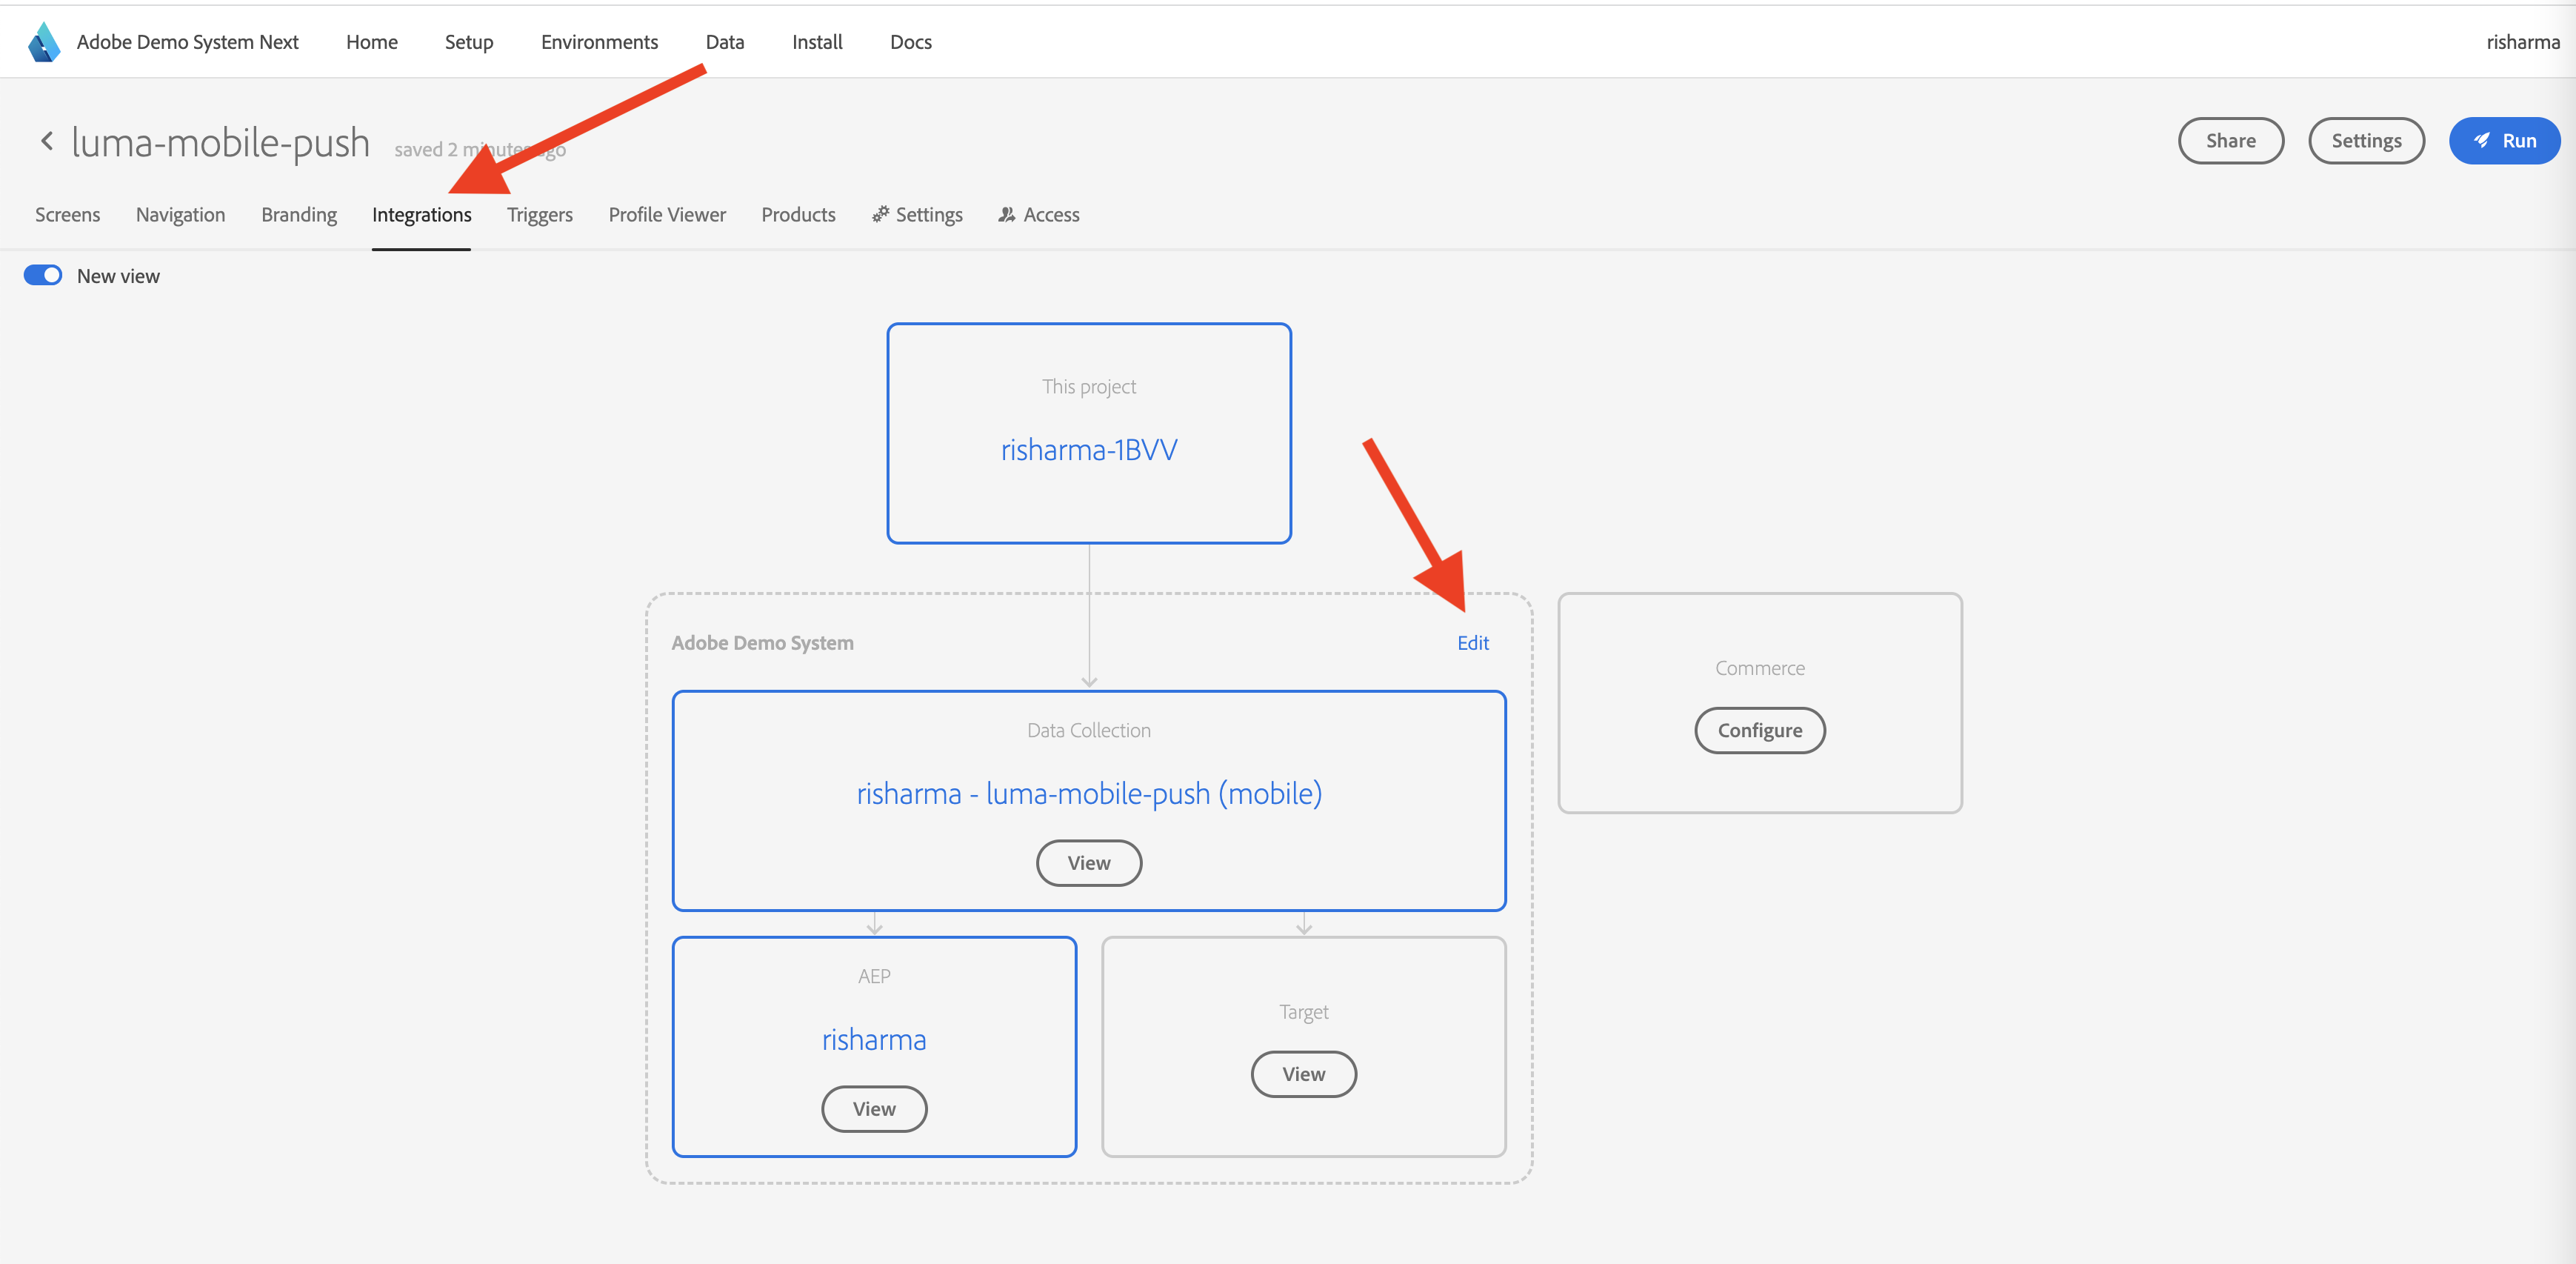Open the Docs menu item

click(x=911, y=42)
